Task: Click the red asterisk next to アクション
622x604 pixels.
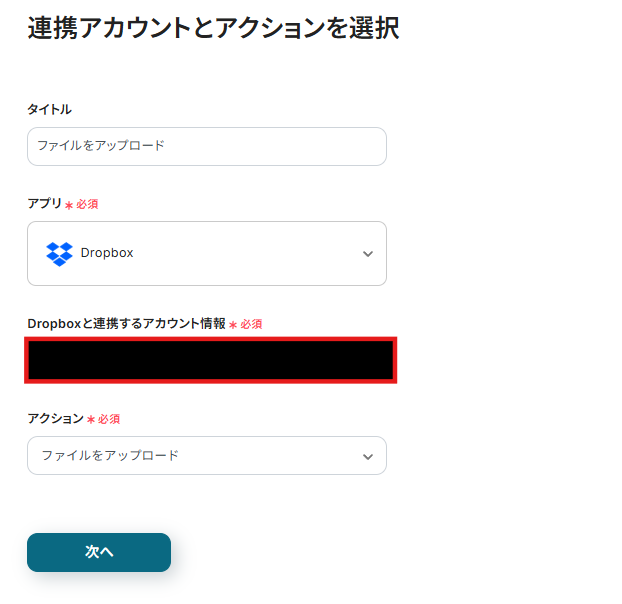Action: coord(91,419)
